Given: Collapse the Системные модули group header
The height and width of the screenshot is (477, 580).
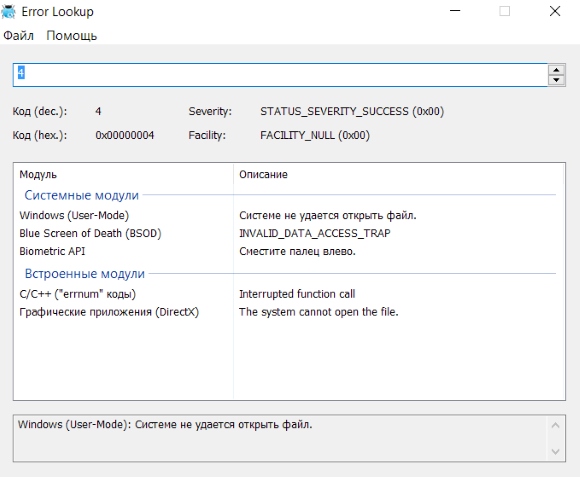Looking at the screenshot, I should click(82, 195).
